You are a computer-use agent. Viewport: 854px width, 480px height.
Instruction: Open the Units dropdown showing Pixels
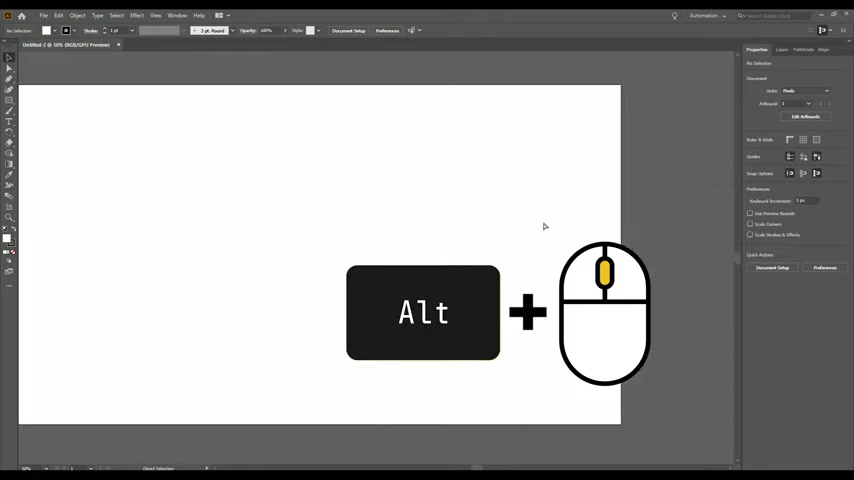pos(806,91)
